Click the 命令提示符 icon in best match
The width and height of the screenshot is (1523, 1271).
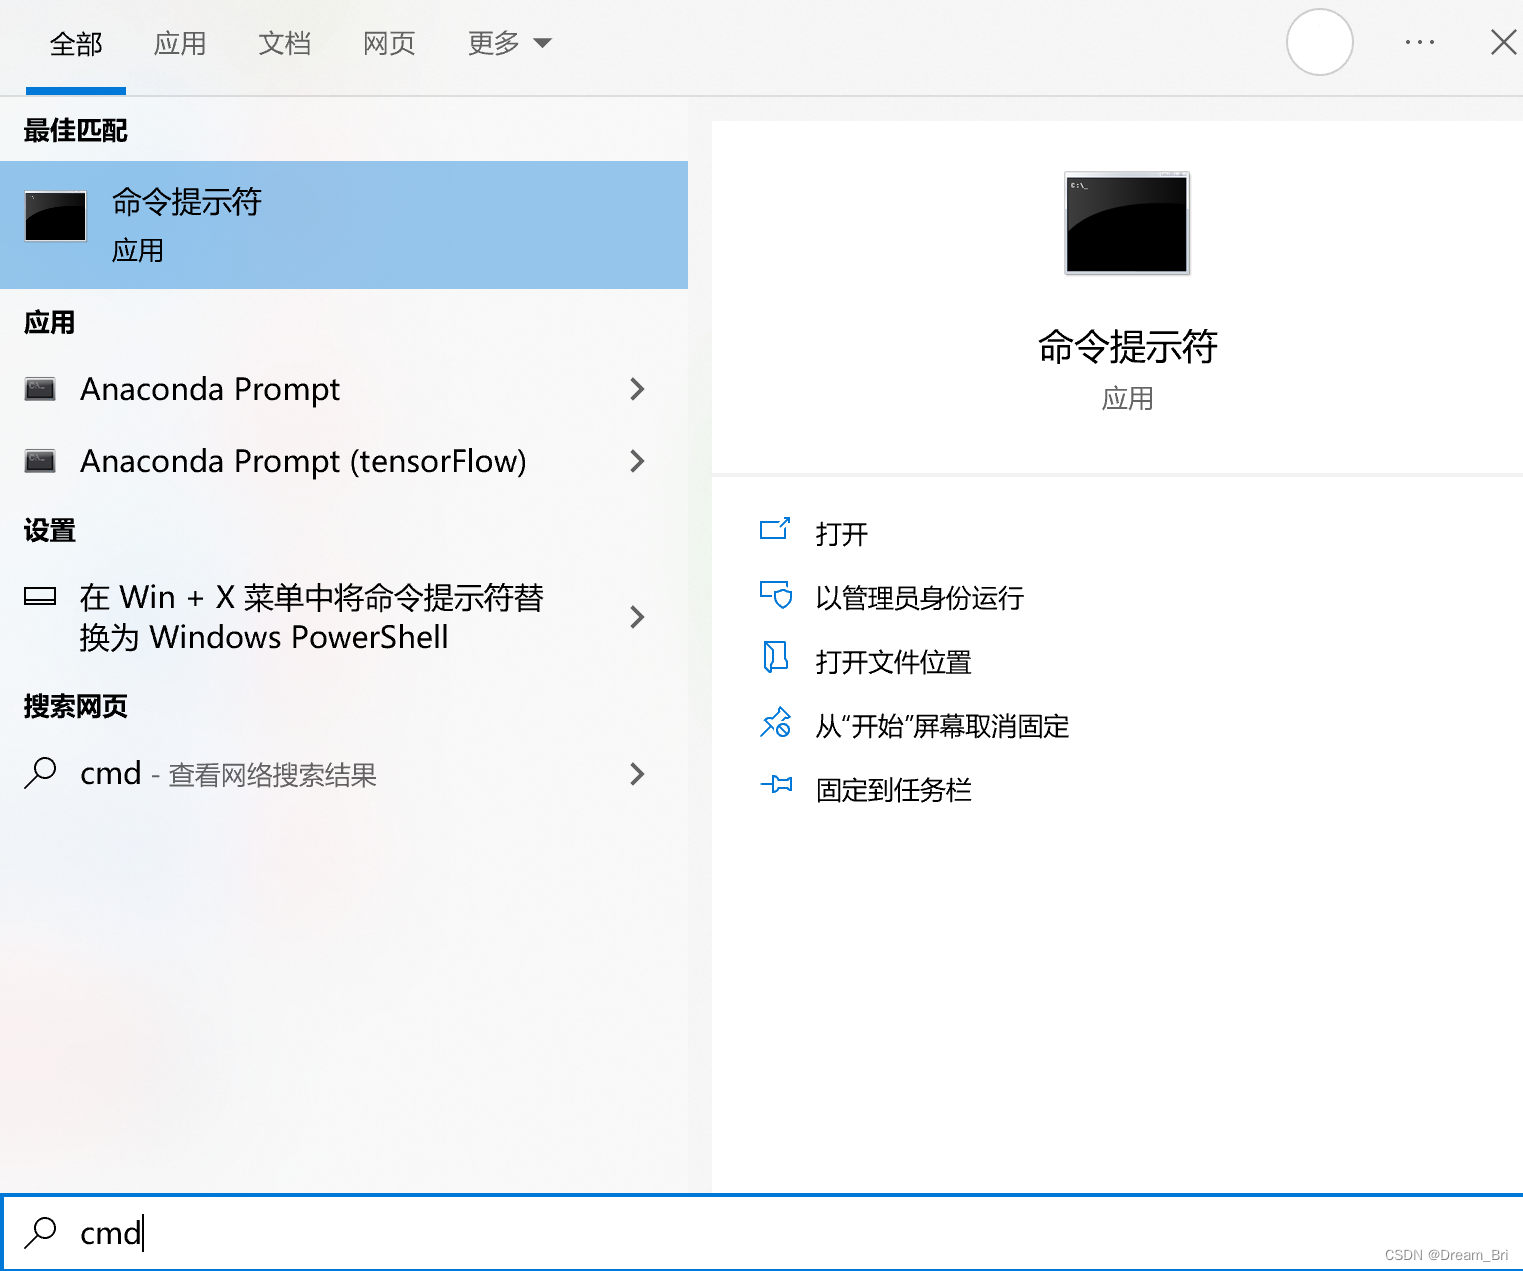[55, 216]
